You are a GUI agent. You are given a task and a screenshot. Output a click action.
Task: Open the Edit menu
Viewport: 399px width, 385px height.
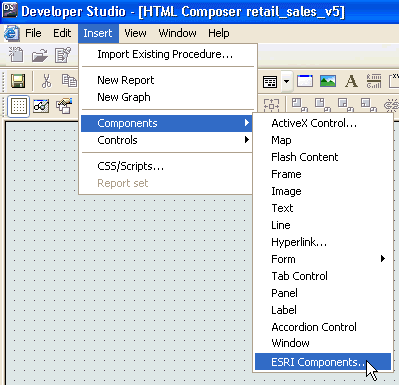point(62,33)
